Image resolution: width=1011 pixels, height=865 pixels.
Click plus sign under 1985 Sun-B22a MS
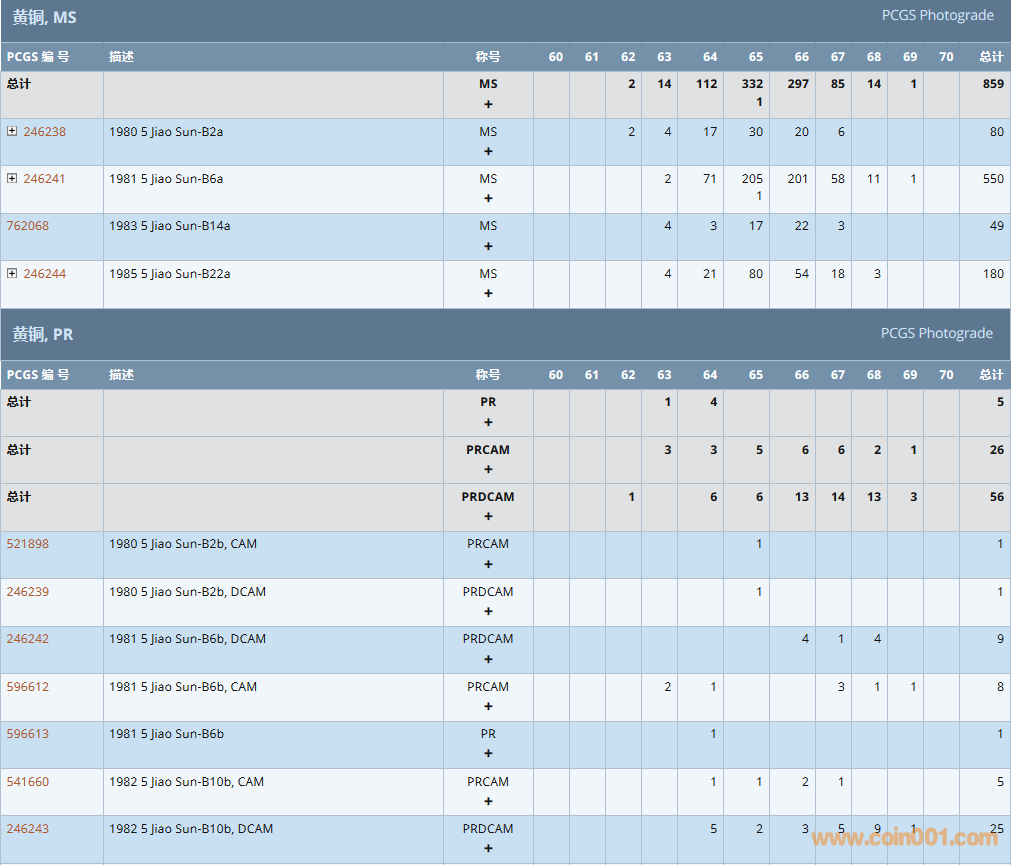(488, 294)
